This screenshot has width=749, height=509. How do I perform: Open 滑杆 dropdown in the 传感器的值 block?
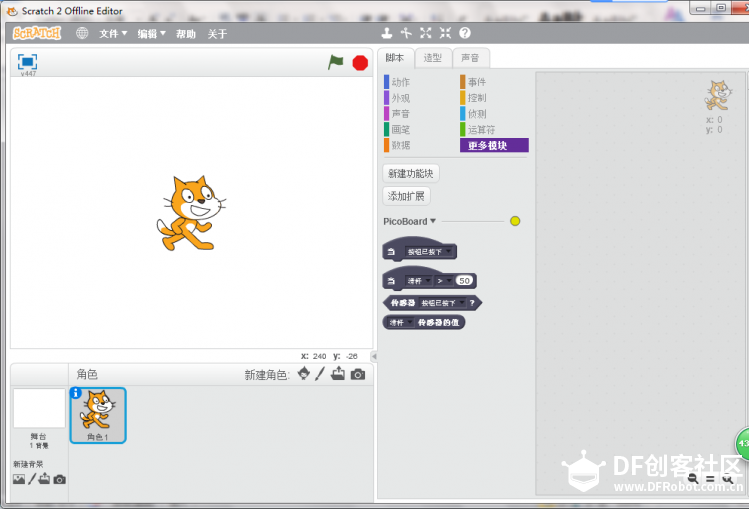pyautogui.click(x=400, y=323)
